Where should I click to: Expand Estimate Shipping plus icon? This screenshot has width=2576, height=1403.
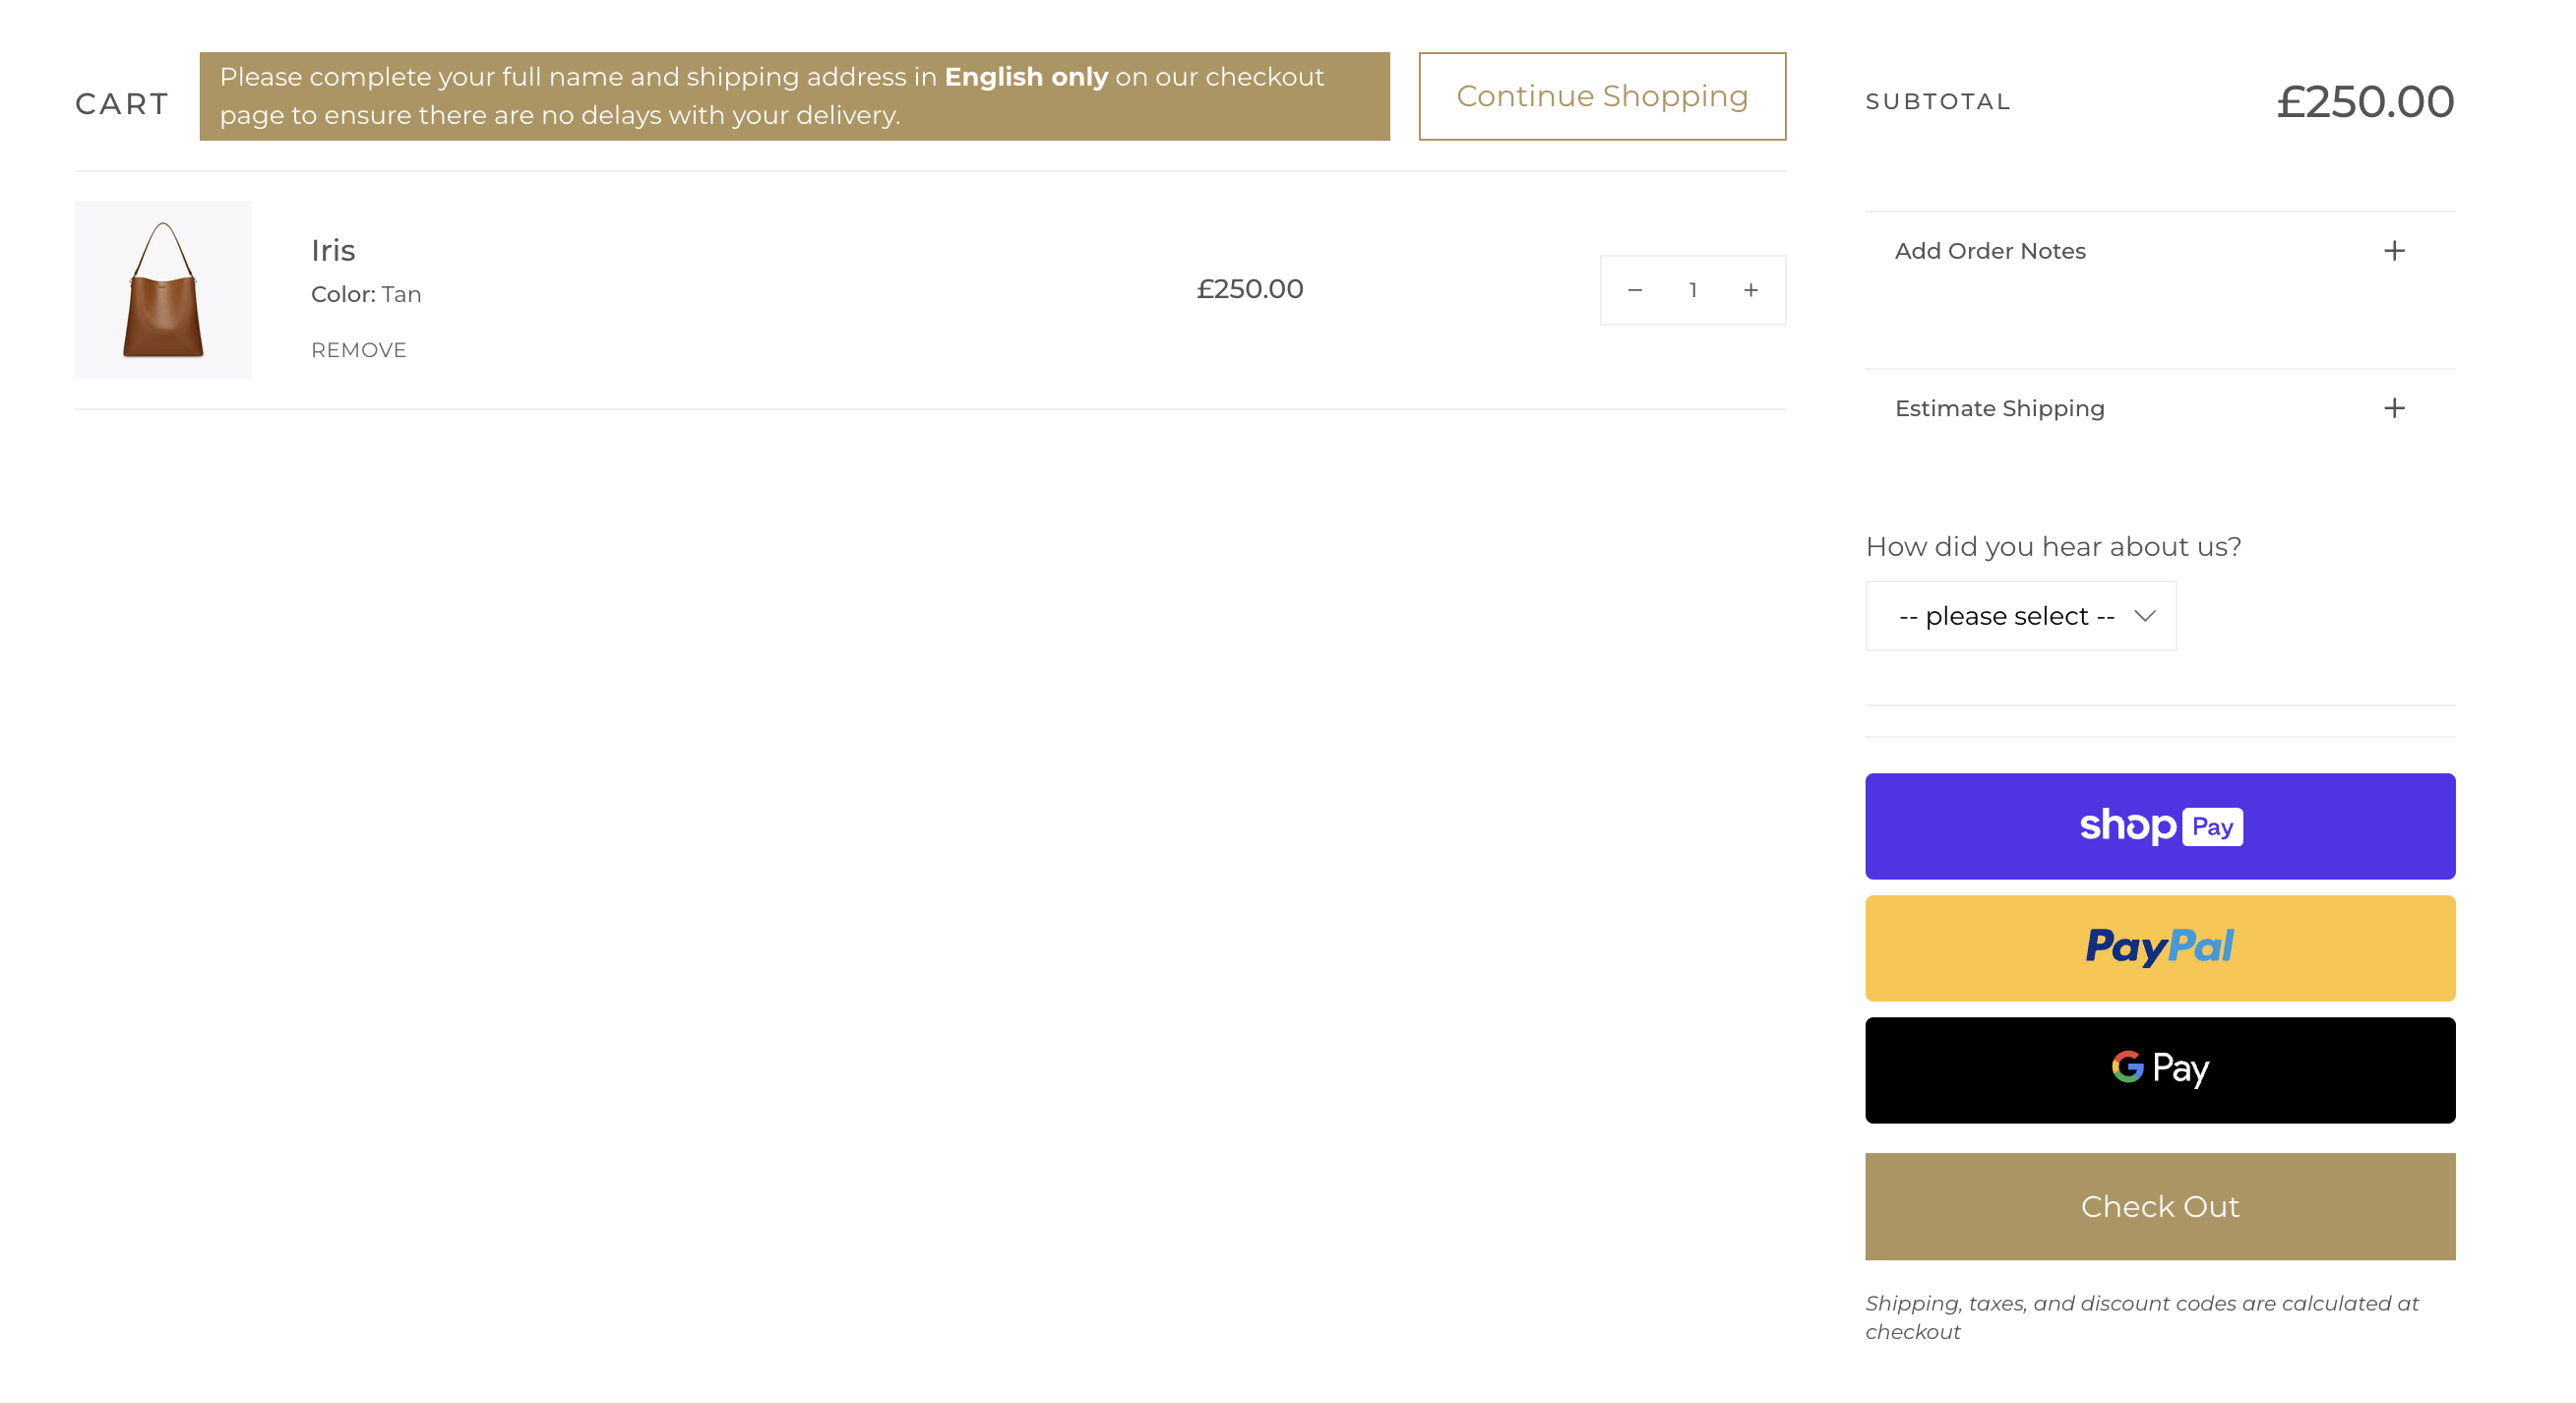tap(2393, 408)
